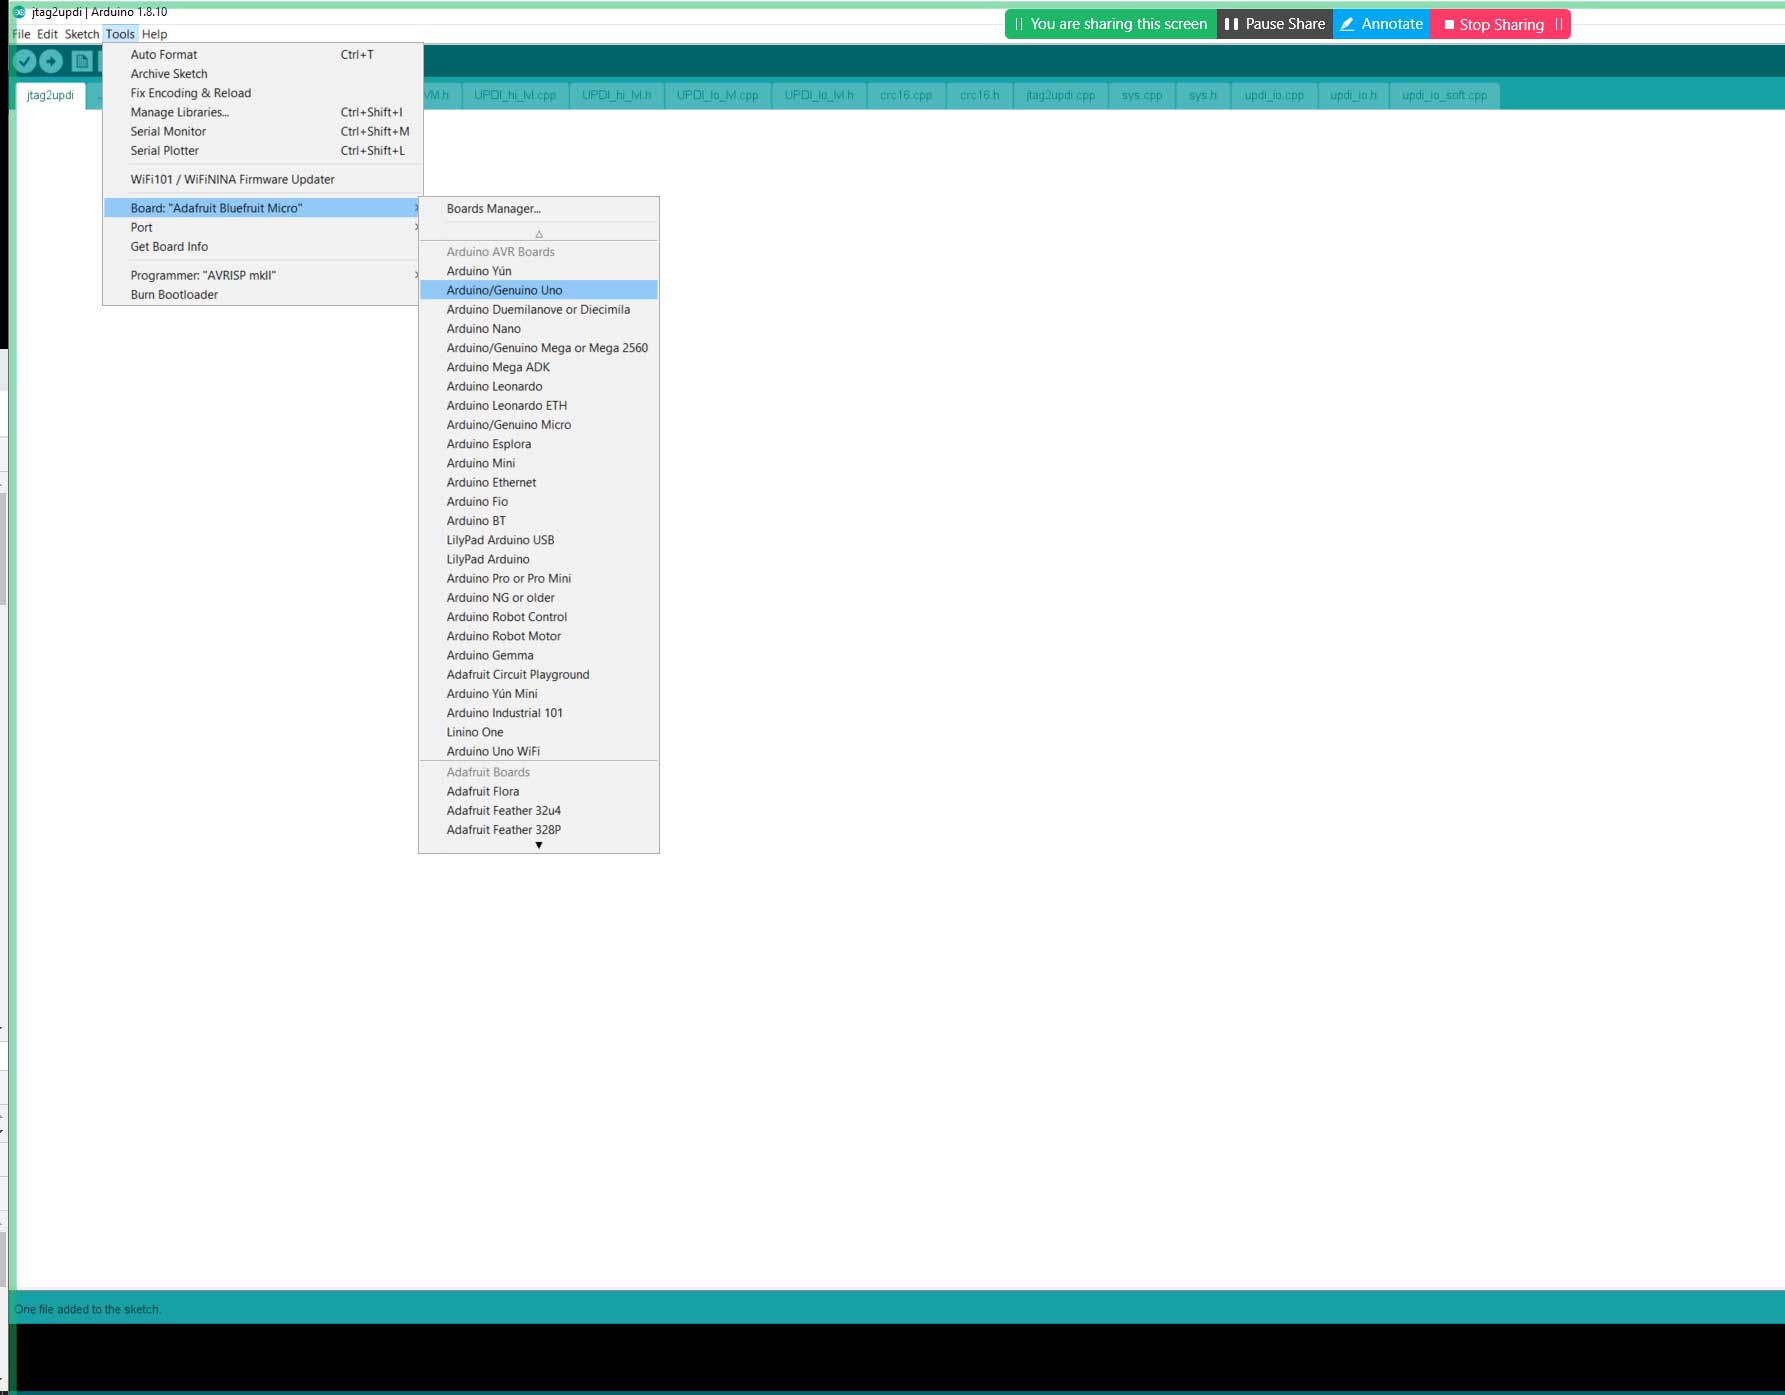
Task: Select Arduino/Genuino Uno board
Action: pos(539,290)
